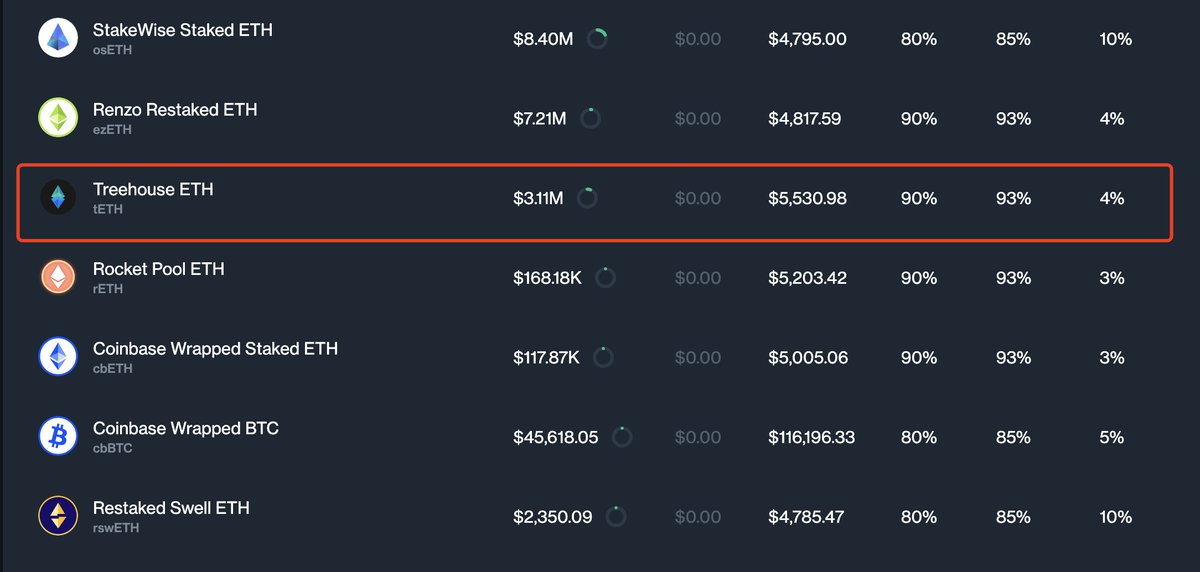Viewport: 1200px width, 572px height.
Task: Click the progress ring next to $7.21M
Action: coord(590,118)
